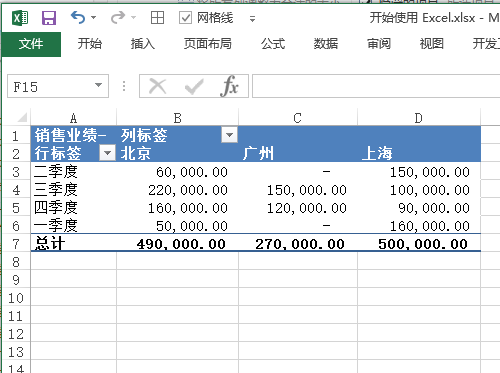The width and height of the screenshot is (500, 373).
Task: Select row header 7
Action: tap(16, 244)
